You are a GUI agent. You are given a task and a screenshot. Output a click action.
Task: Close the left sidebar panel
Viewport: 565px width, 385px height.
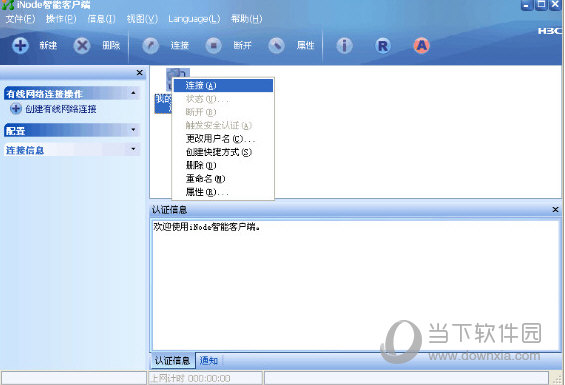click(x=140, y=73)
